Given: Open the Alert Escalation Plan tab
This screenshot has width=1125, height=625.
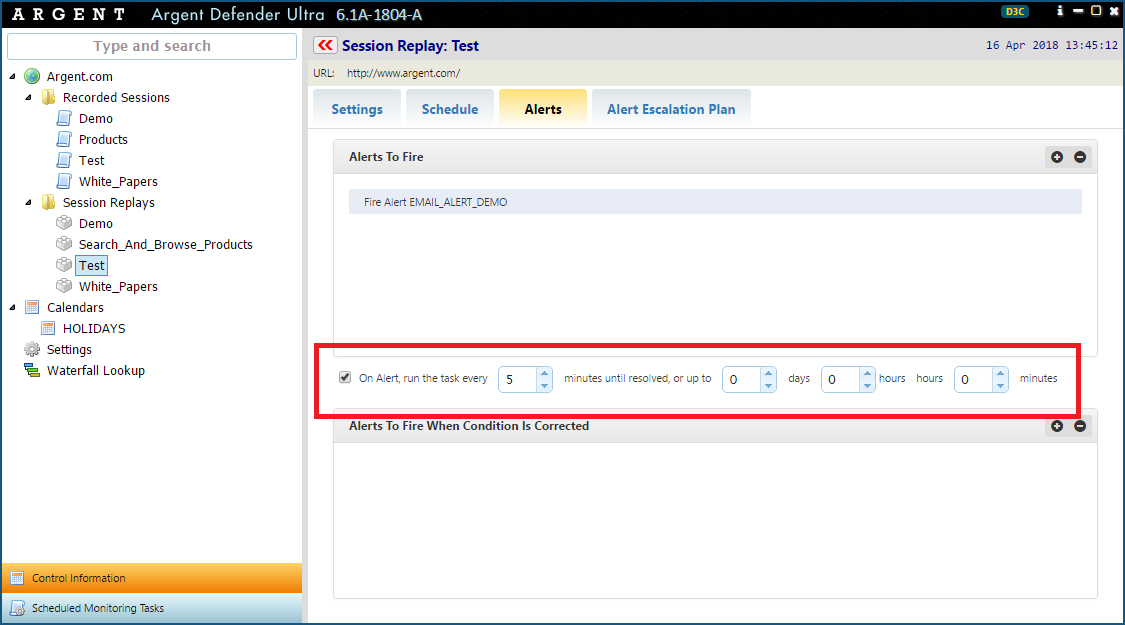Looking at the screenshot, I should pos(670,109).
